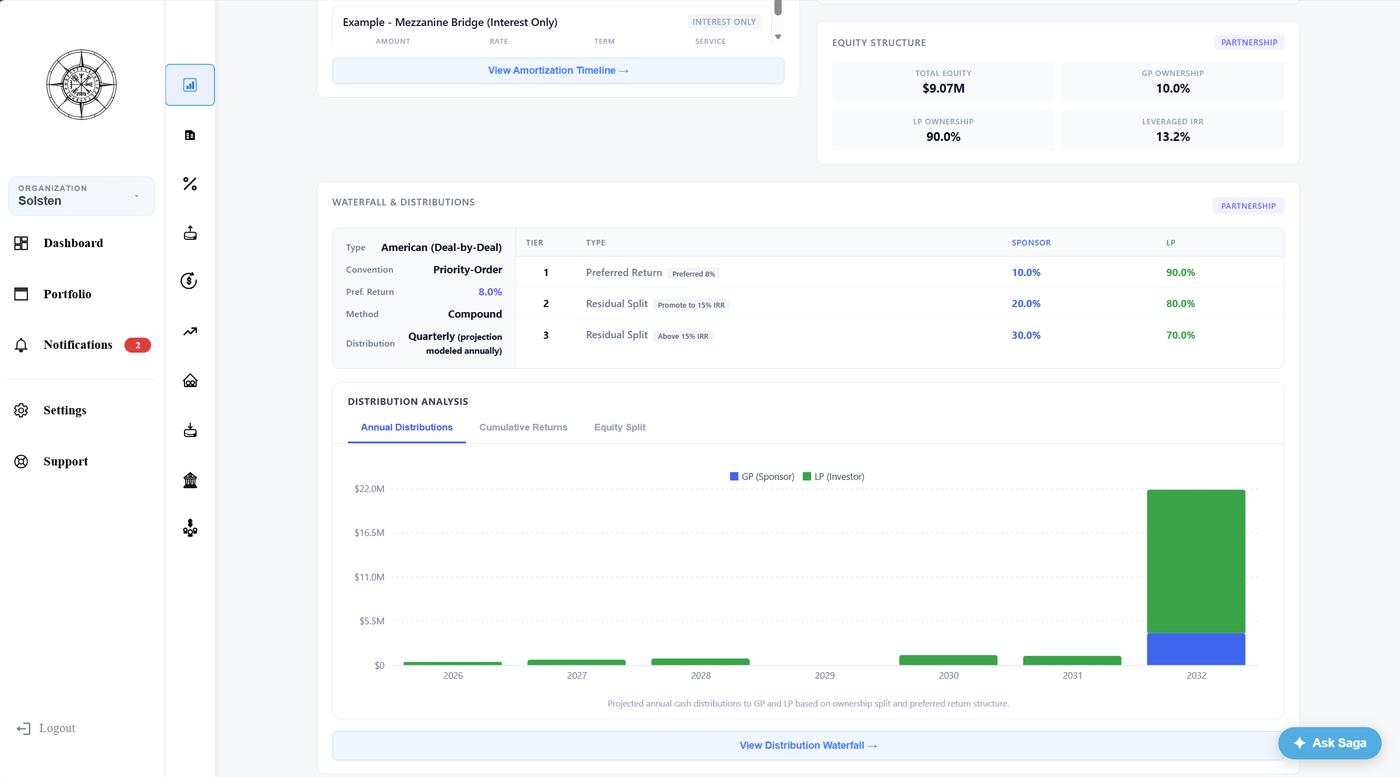Open the house property icon
This screenshot has height=777, width=1400.
[x=190, y=381]
